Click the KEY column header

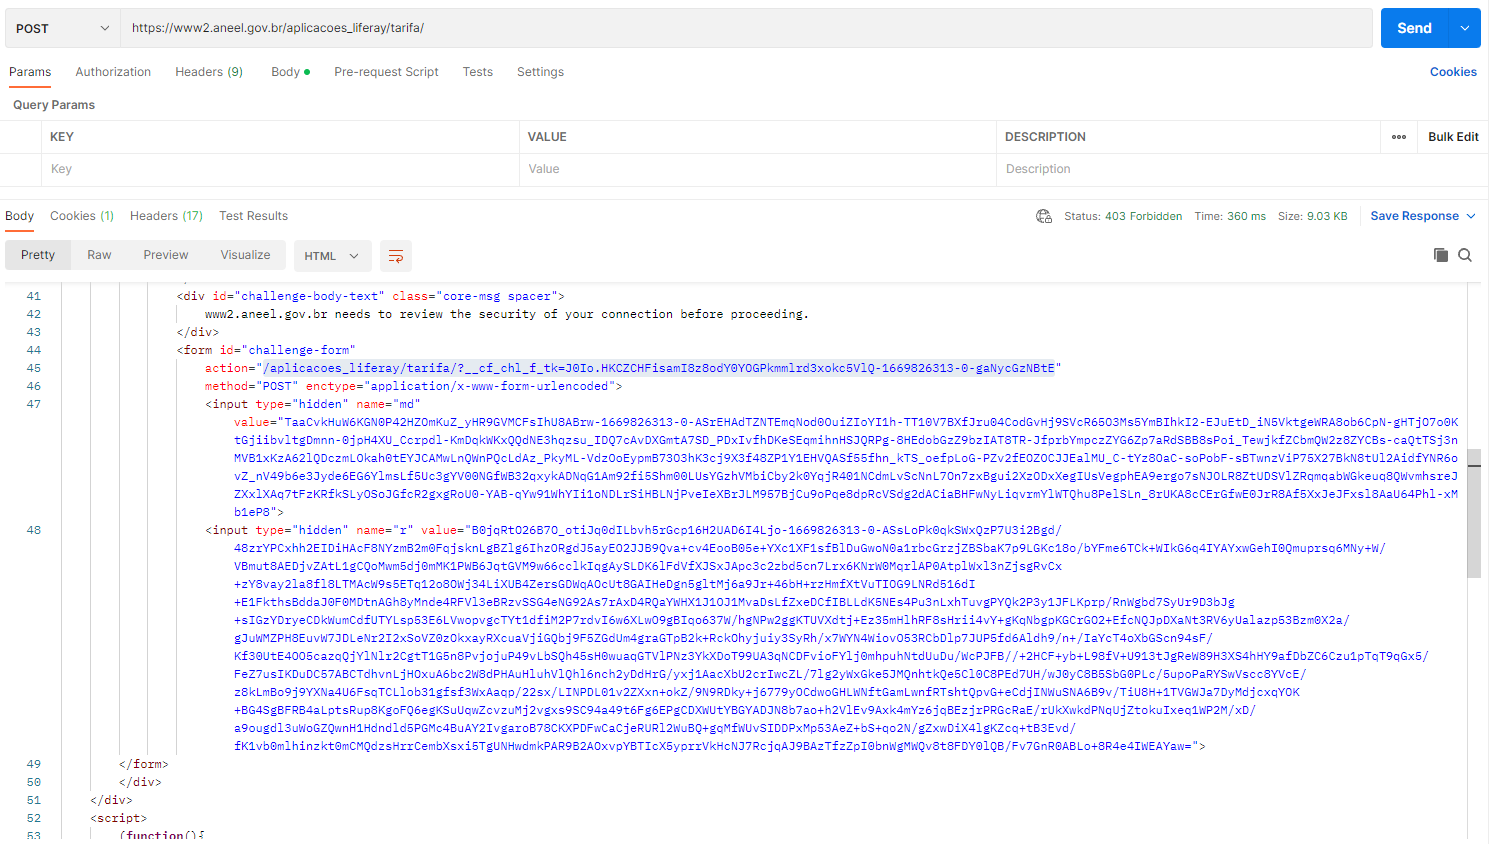tap(62, 137)
